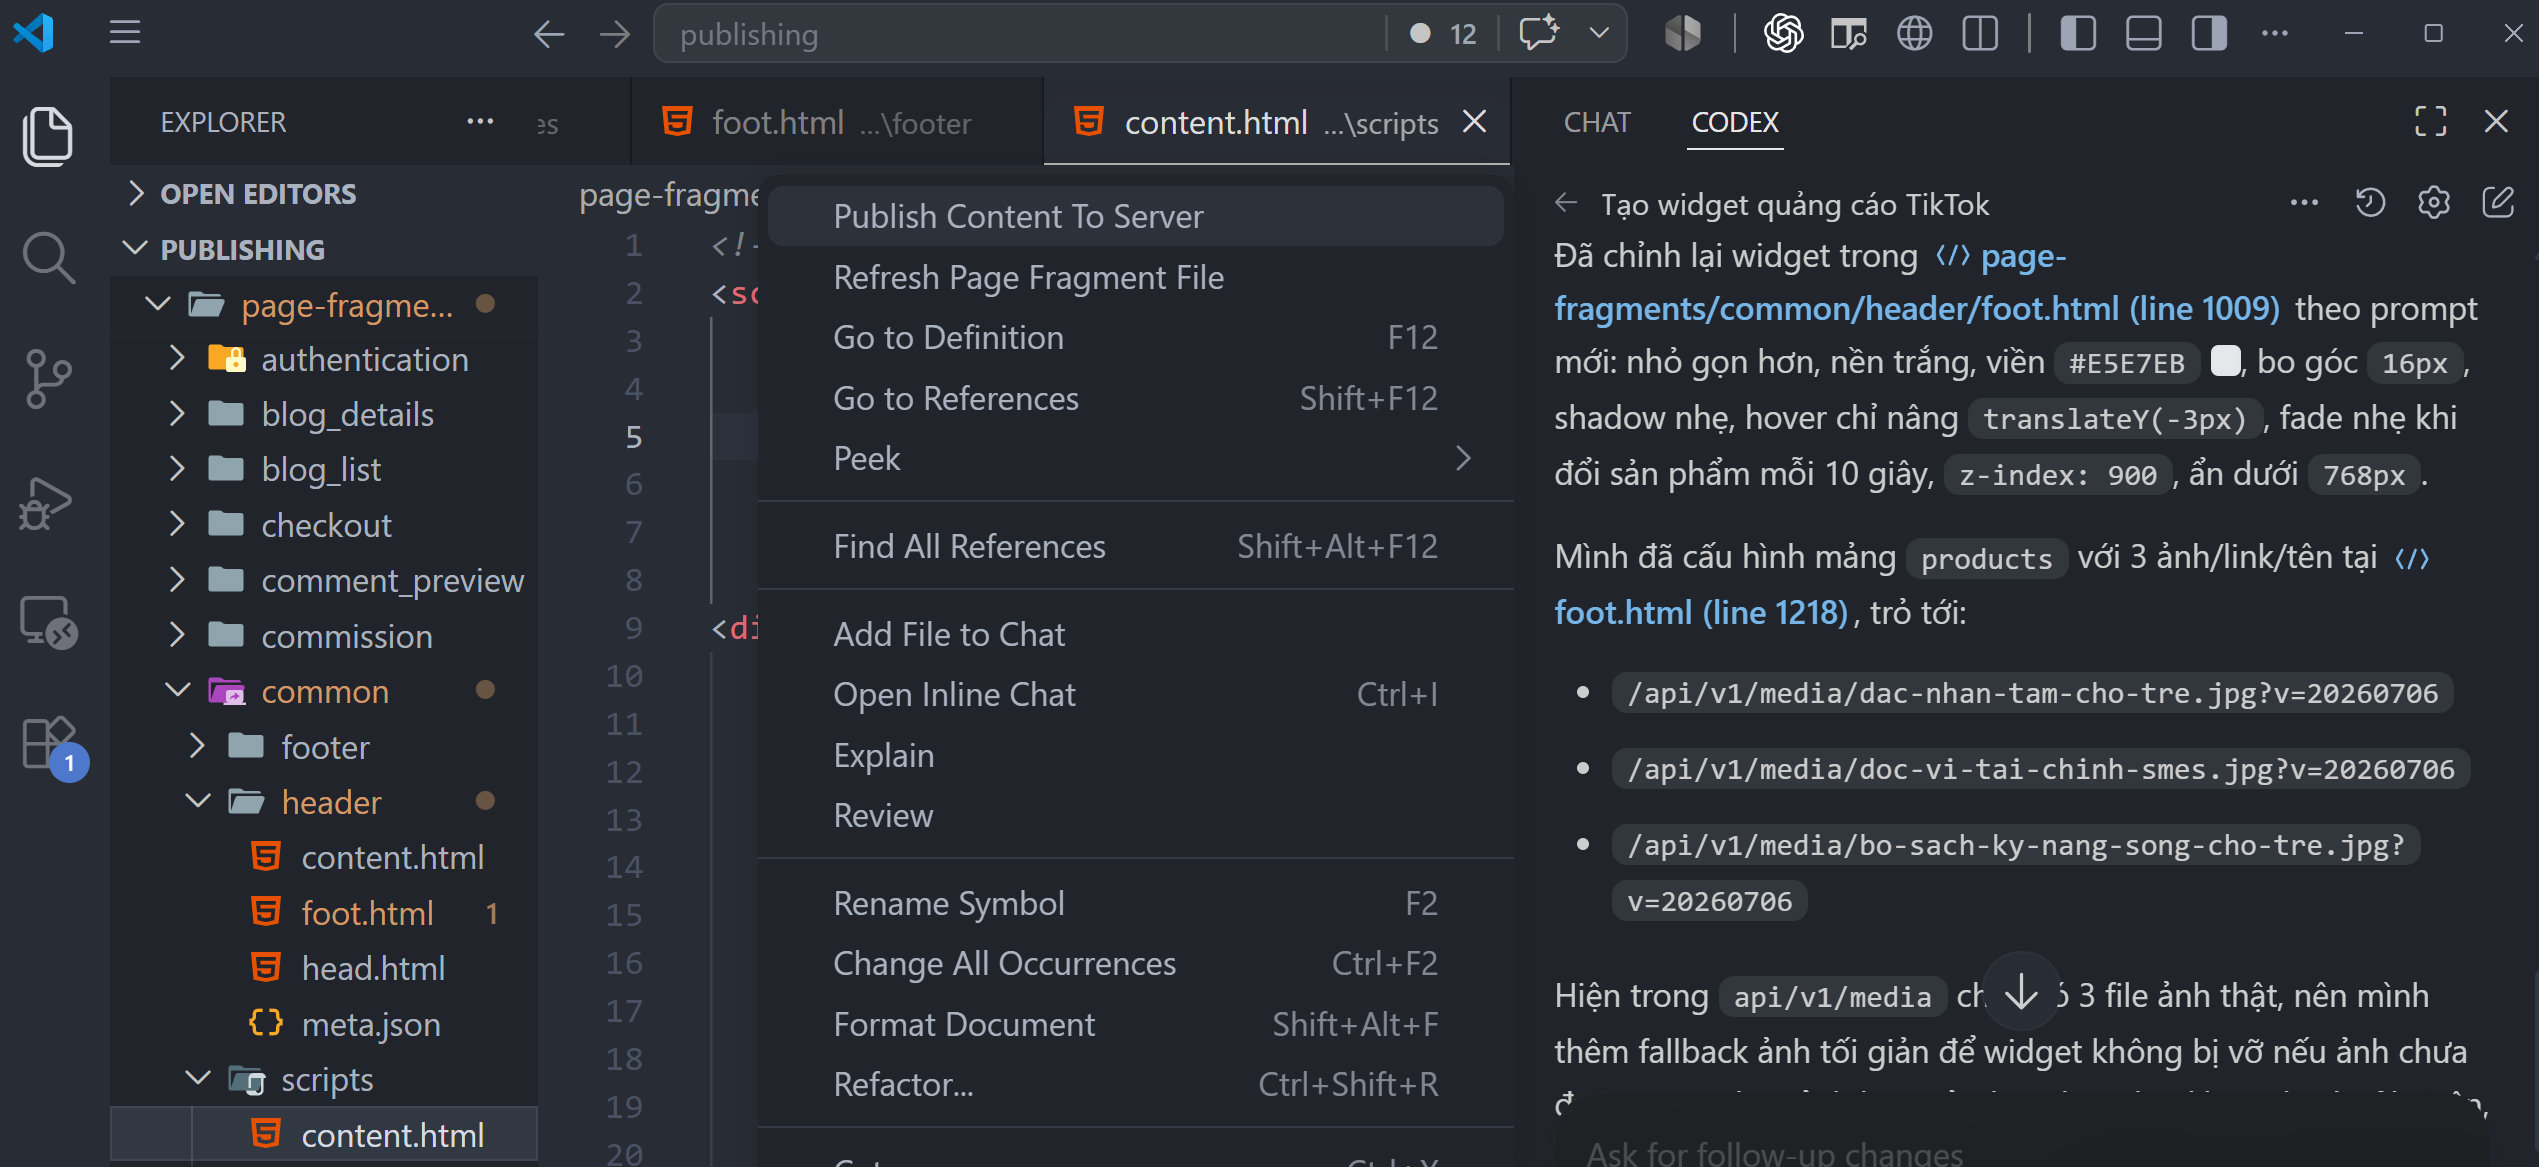The height and width of the screenshot is (1167, 2539).
Task: Choose Open Inline Chat
Action: point(1135,694)
